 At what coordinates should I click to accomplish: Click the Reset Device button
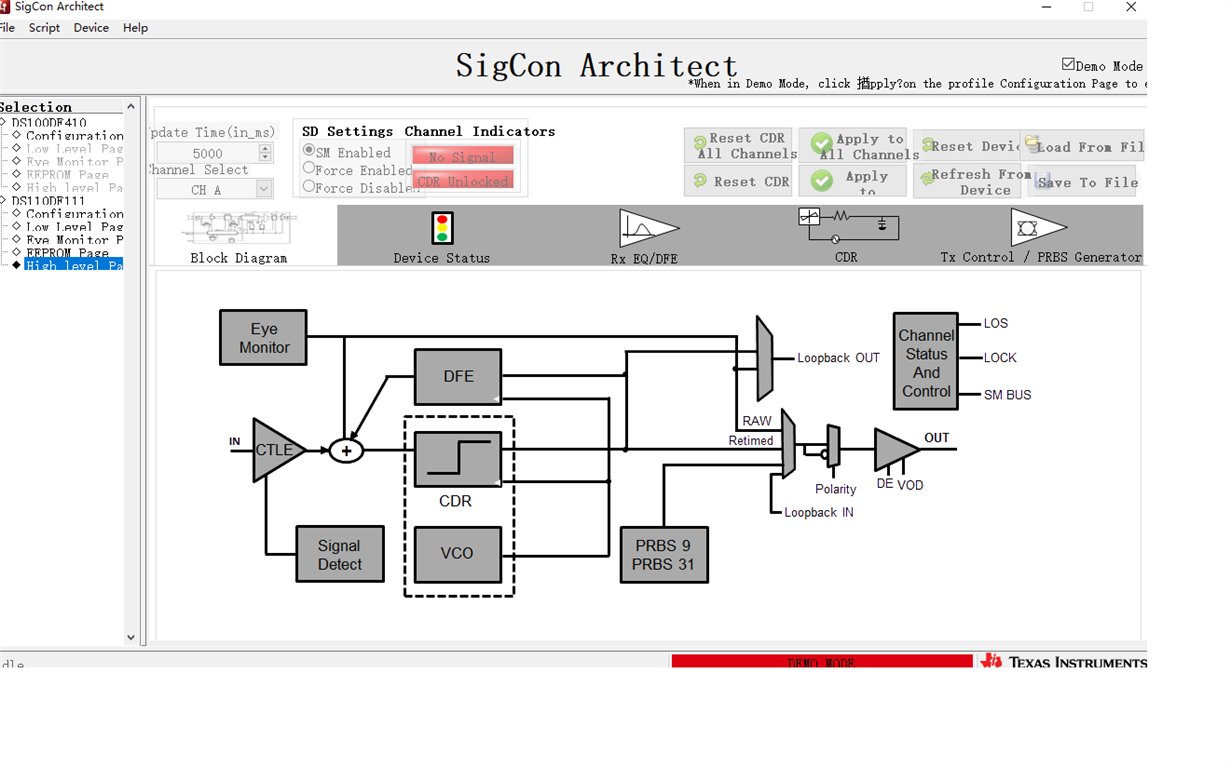point(967,146)
